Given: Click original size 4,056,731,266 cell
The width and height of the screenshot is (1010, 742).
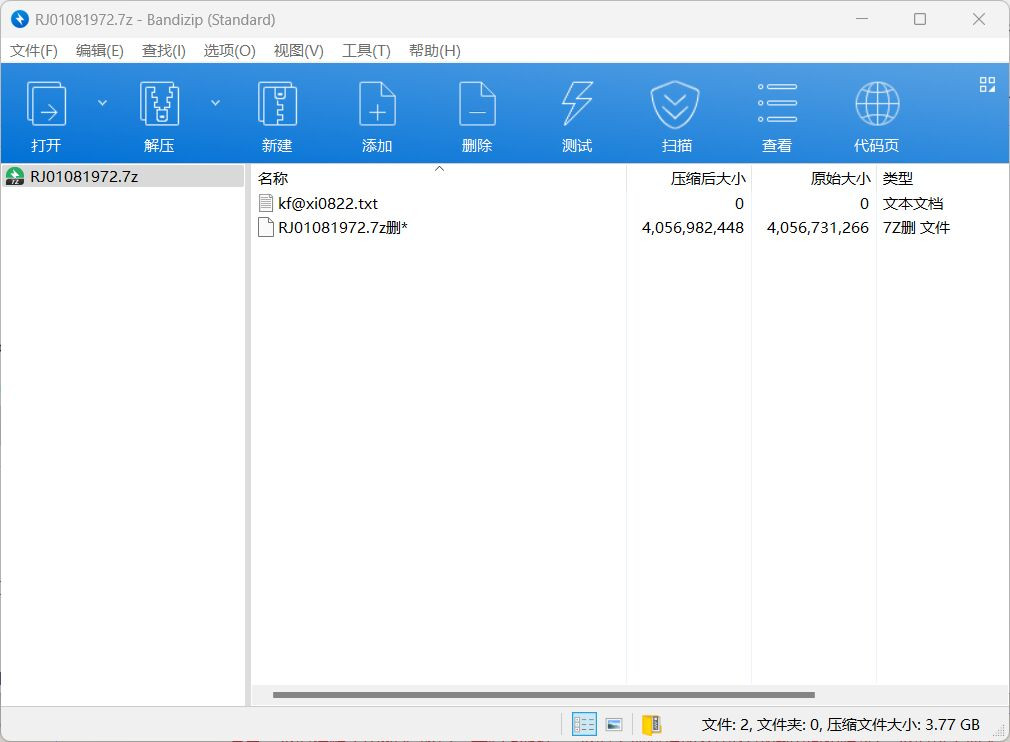Looking at the screenshot, I should pos(817,227).
